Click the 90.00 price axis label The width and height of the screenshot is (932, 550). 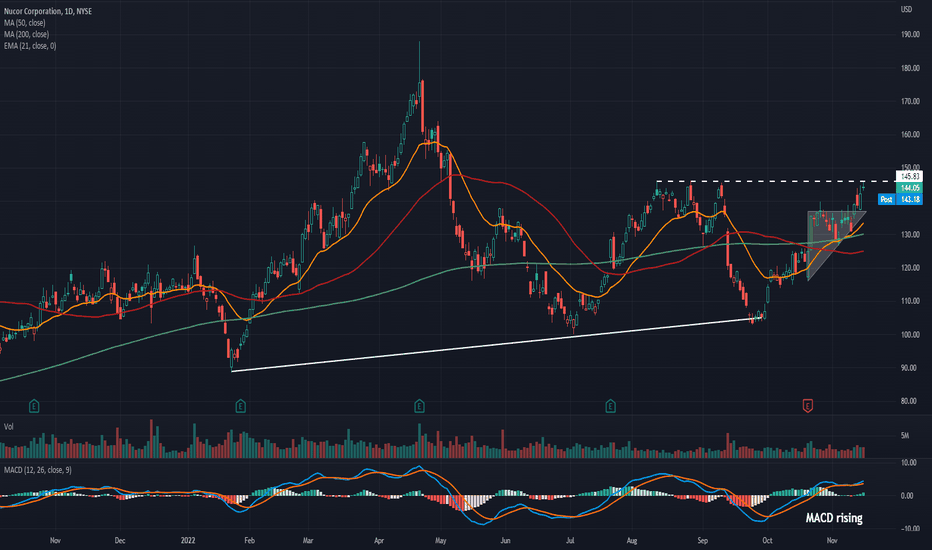pyautogui.click(x=910, y=368)
